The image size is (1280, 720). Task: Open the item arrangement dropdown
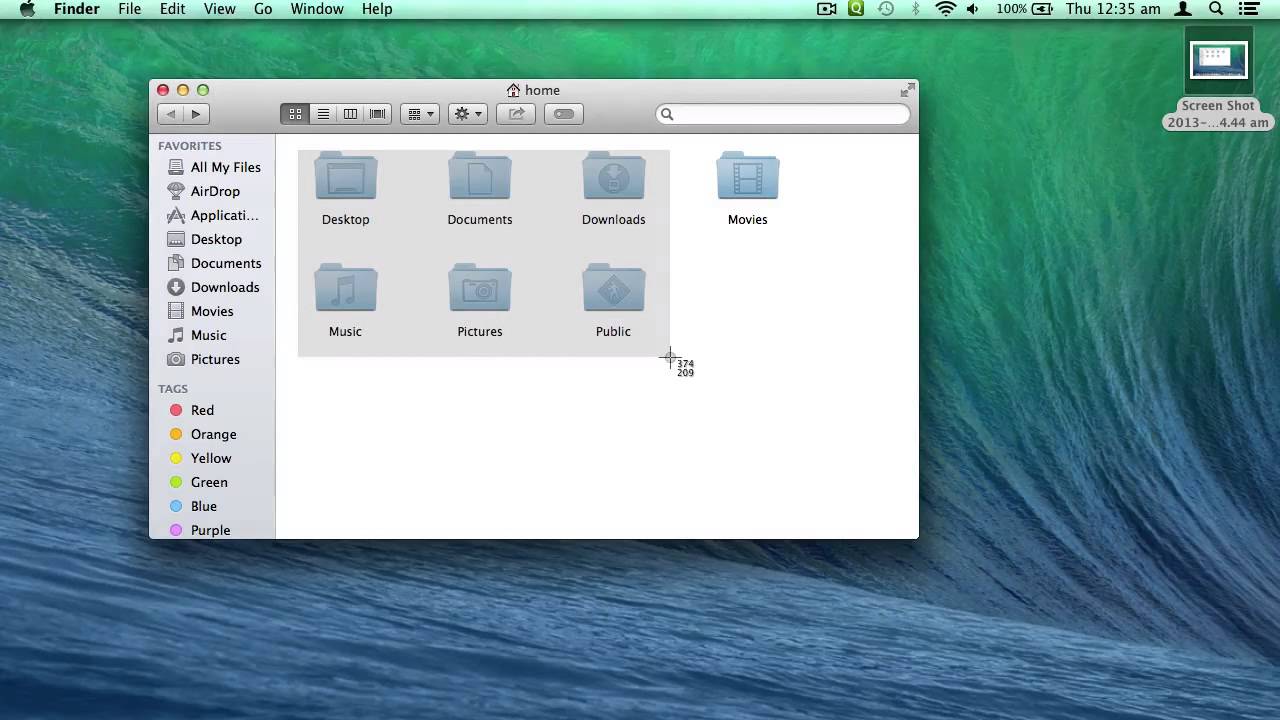coord(420,114)
